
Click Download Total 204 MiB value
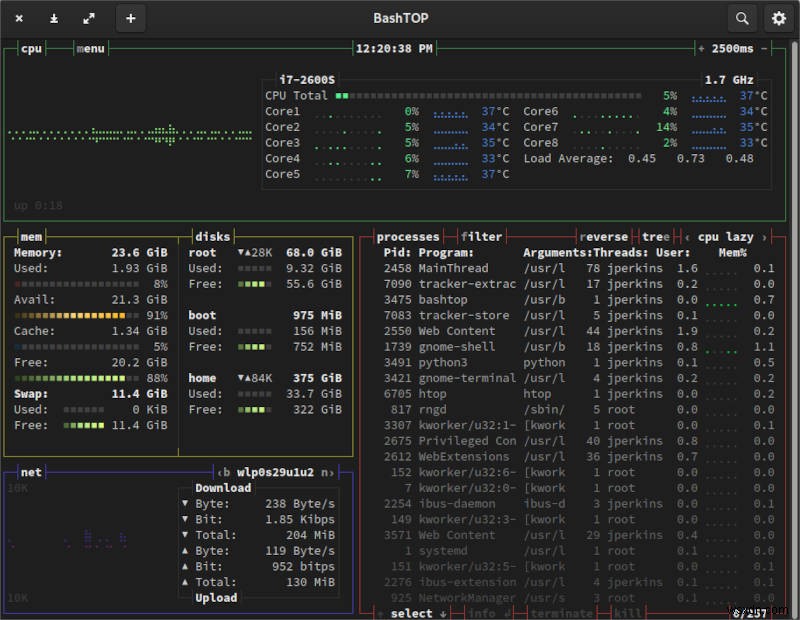[x=310, y=535]
